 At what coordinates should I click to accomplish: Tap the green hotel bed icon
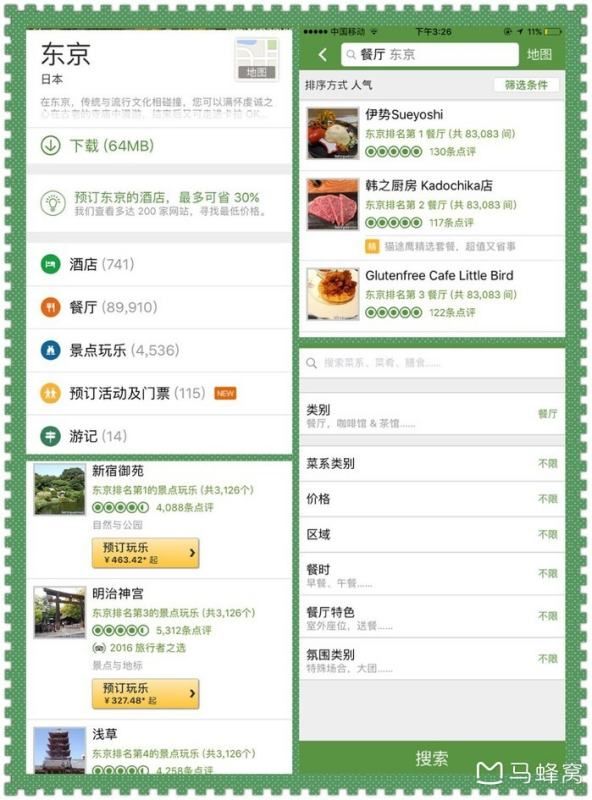[x=50, y=264]
